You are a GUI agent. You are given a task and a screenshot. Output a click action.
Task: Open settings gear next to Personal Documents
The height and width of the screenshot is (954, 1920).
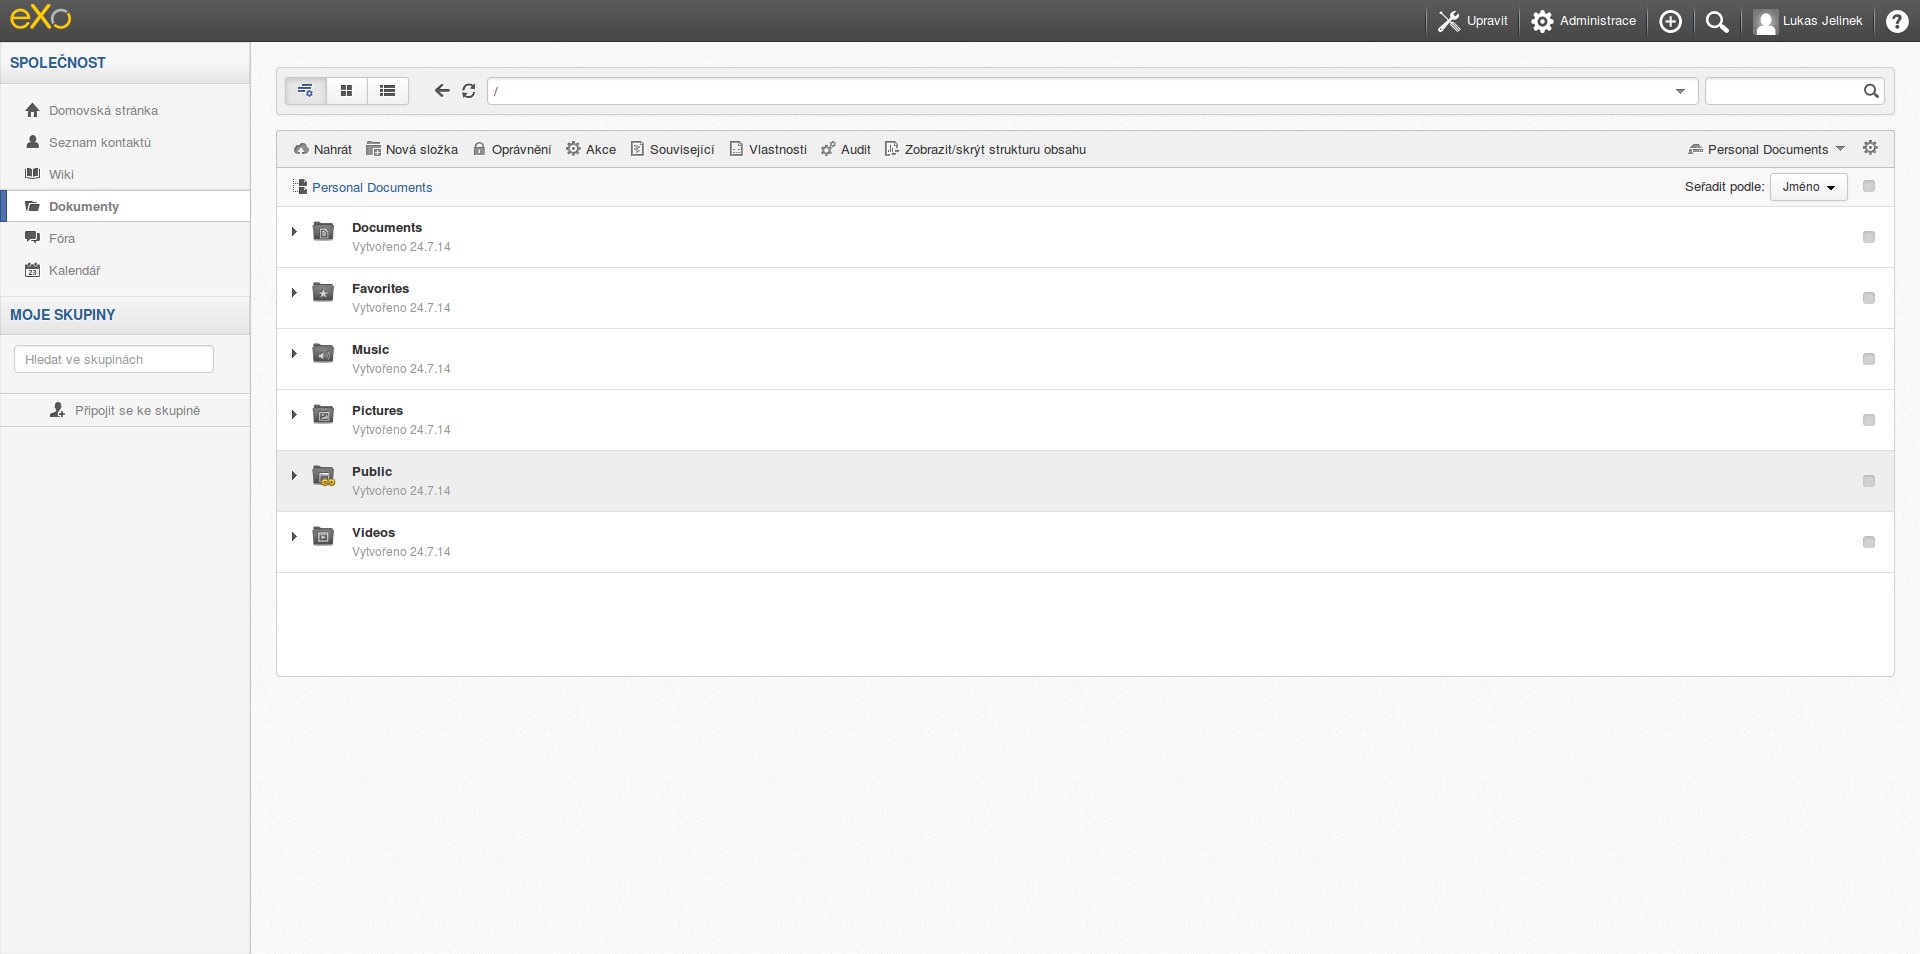1870,148
